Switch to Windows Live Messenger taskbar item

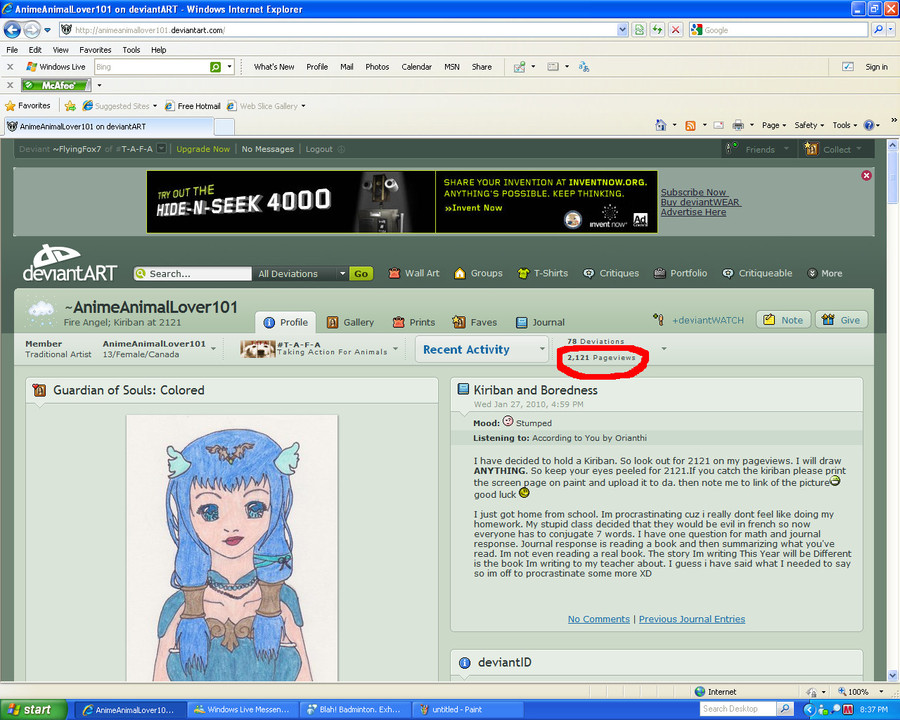245,710
